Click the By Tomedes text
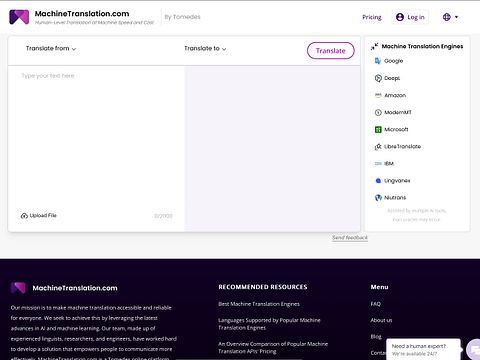The width and height of the screenshot is (480, 360). point(182,17)
